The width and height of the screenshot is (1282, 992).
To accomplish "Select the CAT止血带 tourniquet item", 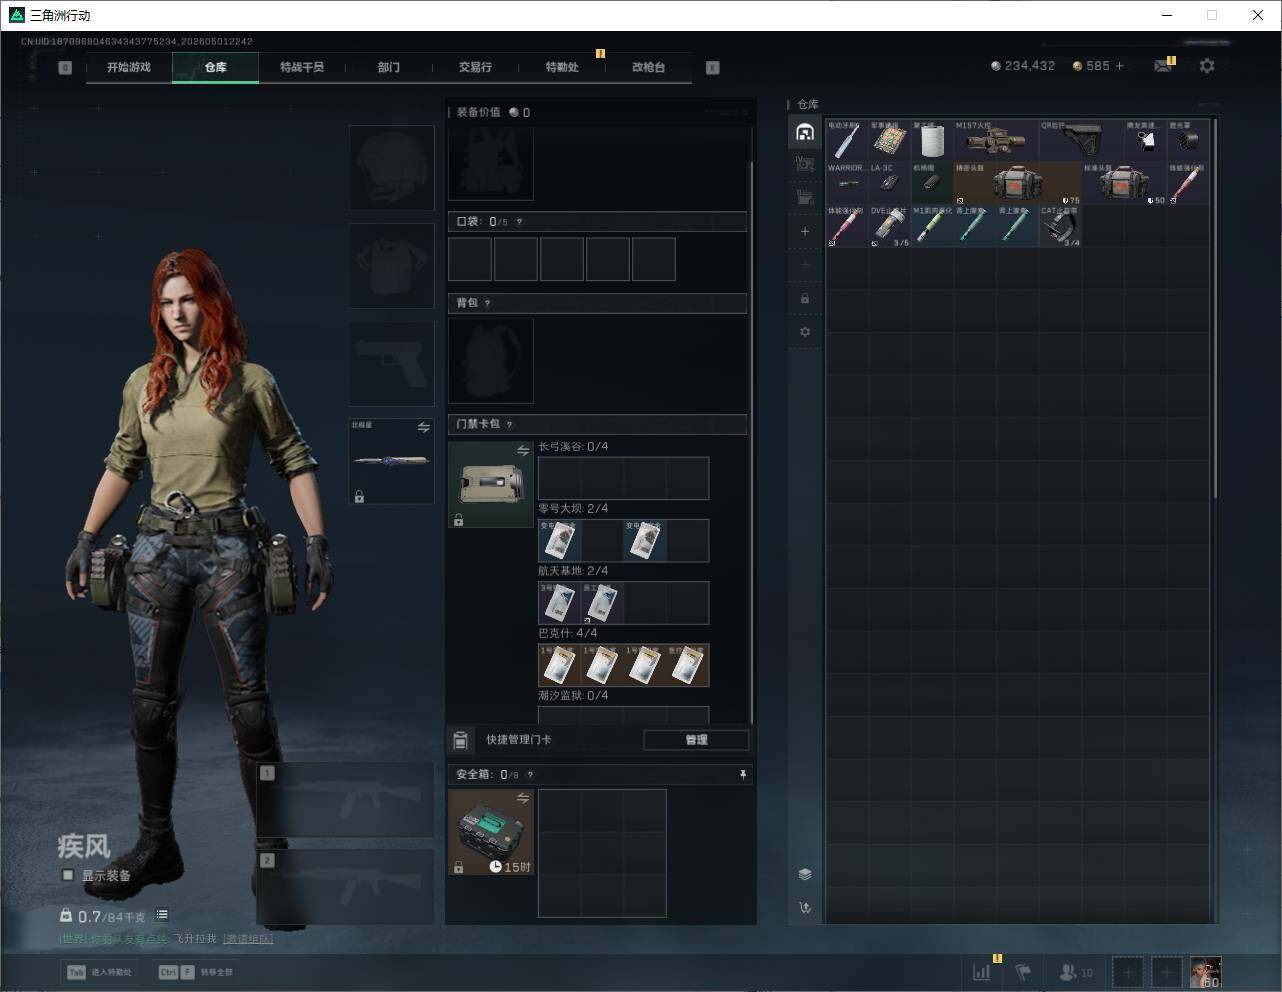I will coord(1060,227).
